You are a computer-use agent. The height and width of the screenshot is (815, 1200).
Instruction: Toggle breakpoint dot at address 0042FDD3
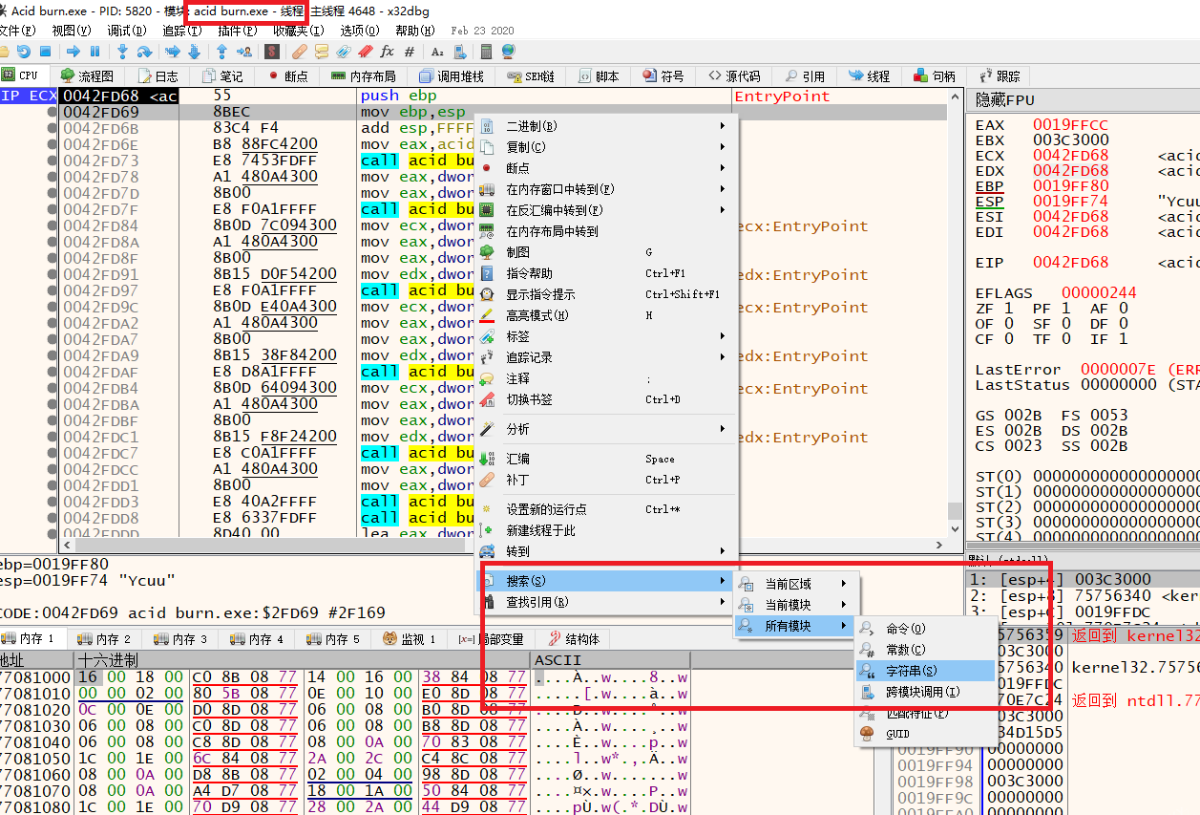pyautogui.click(x=51, y=502)
